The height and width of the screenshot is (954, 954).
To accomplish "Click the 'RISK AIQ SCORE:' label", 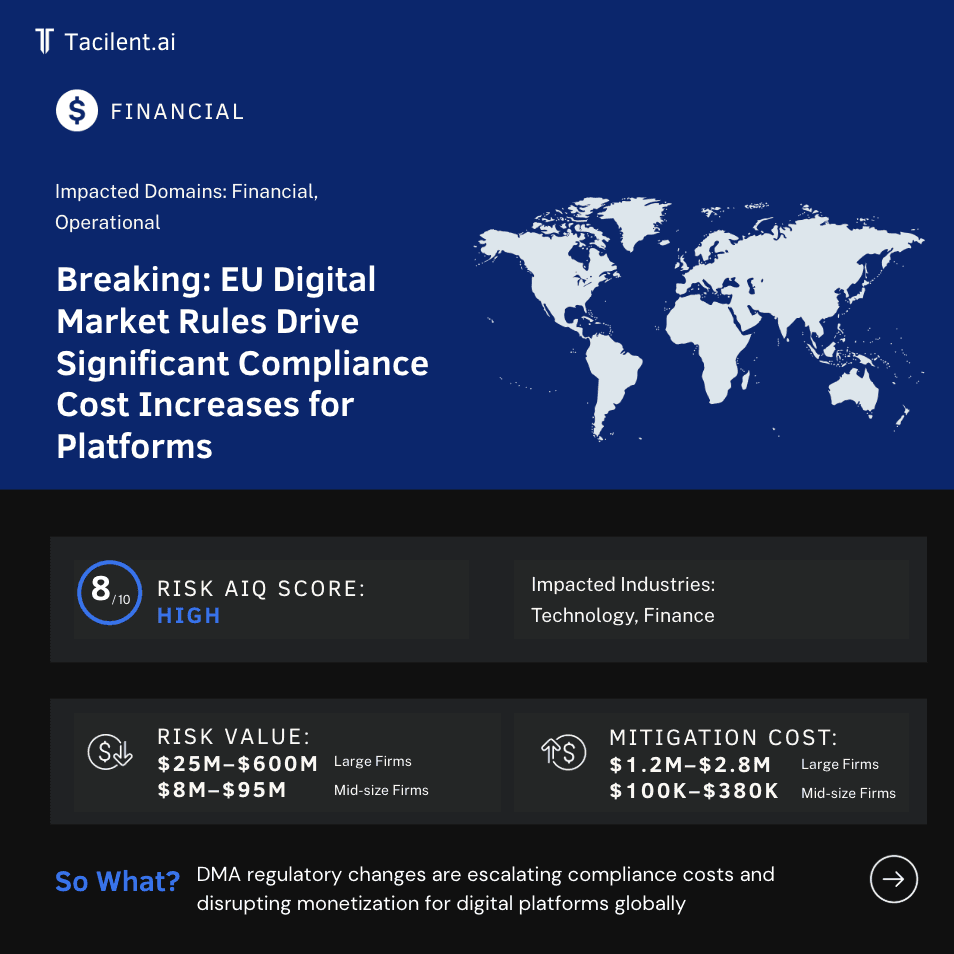I will (x=261, y=588).
